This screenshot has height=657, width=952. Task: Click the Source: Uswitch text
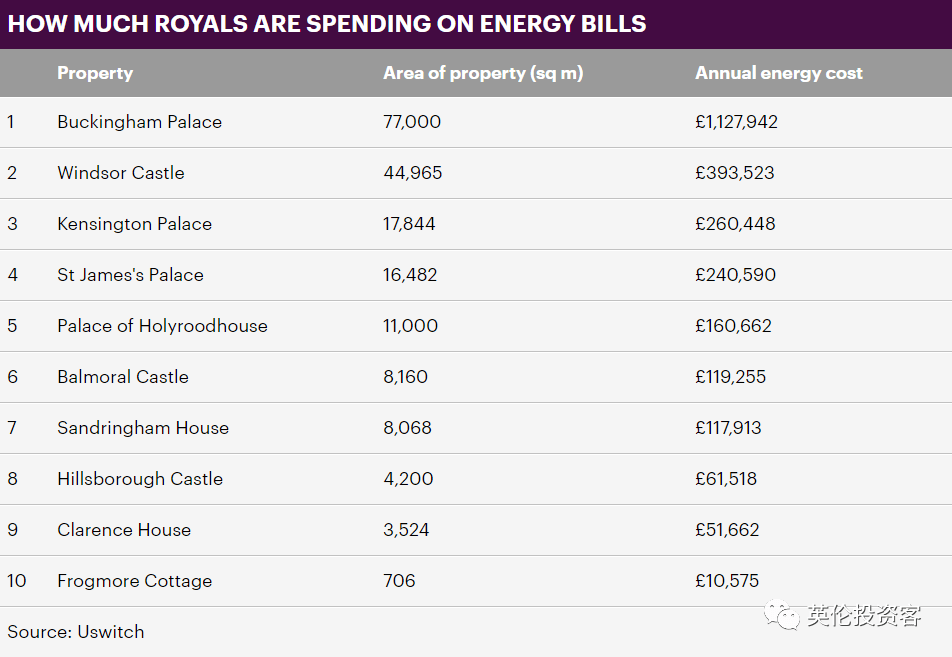76,632
